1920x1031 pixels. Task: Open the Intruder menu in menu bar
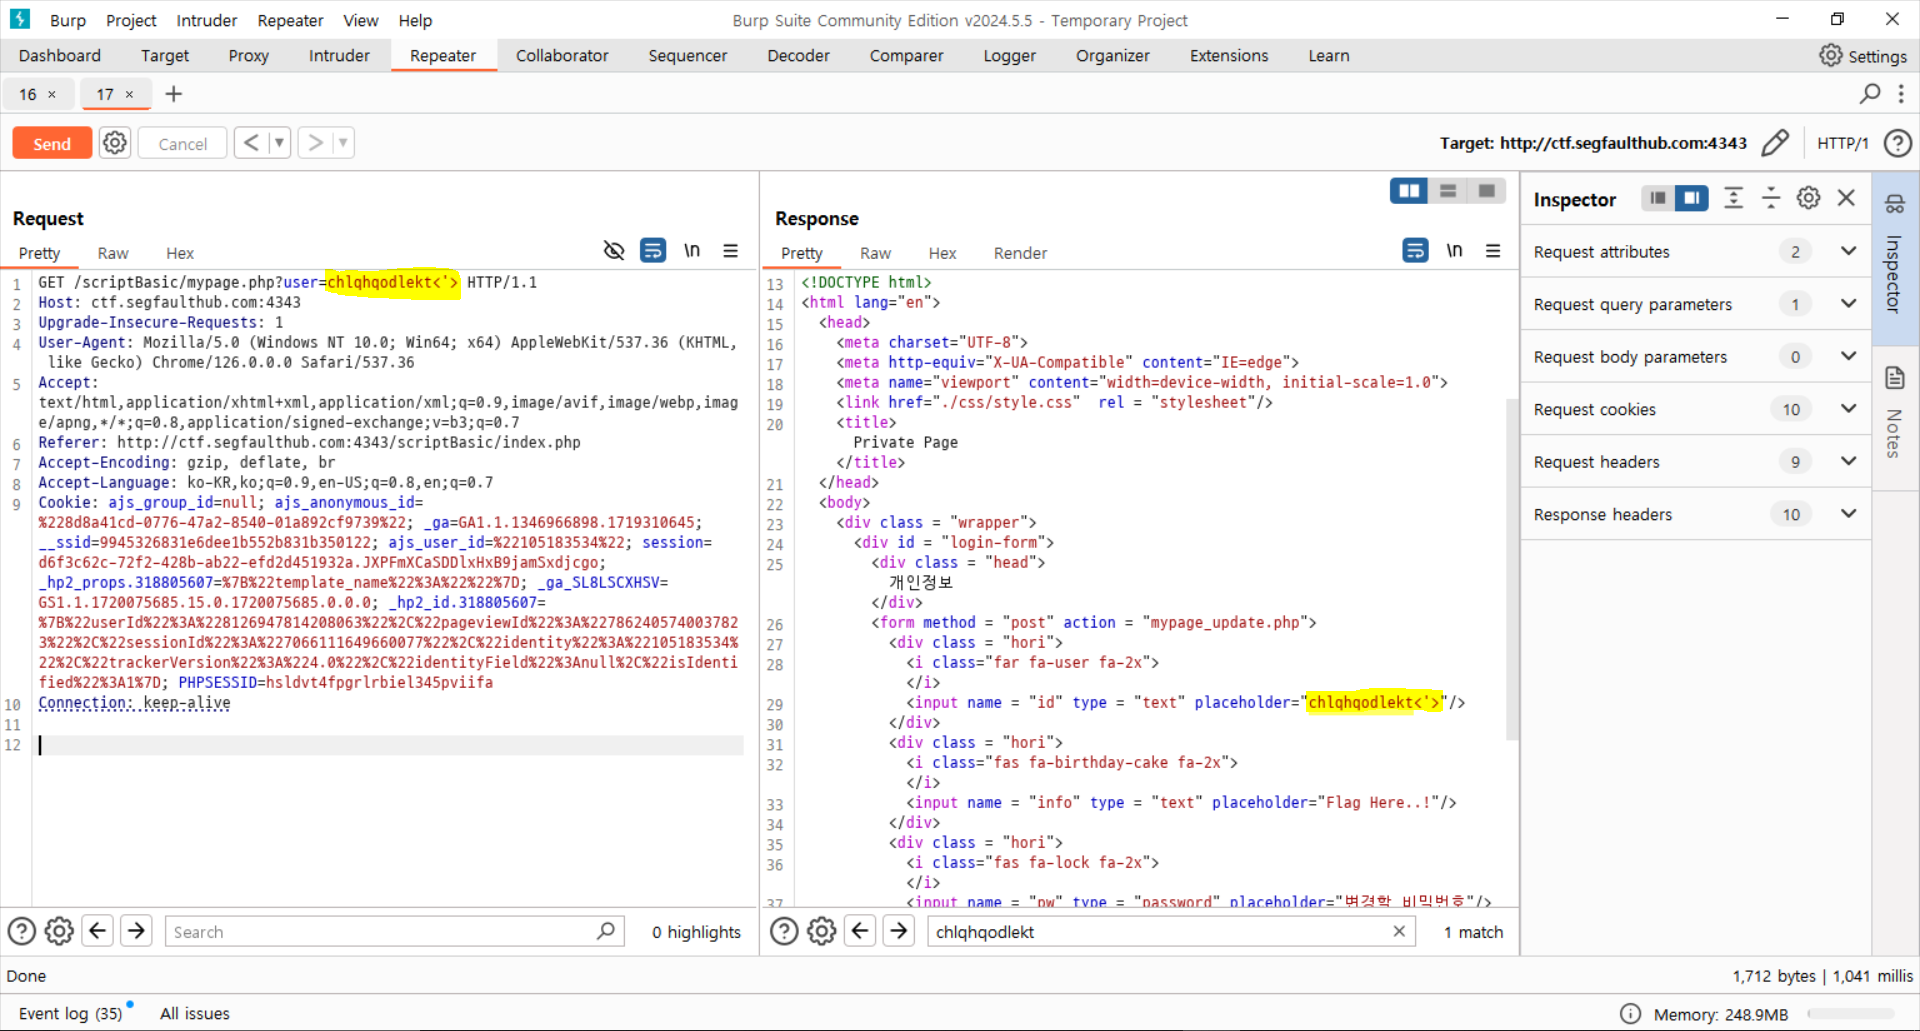click(x=207, y=20)
